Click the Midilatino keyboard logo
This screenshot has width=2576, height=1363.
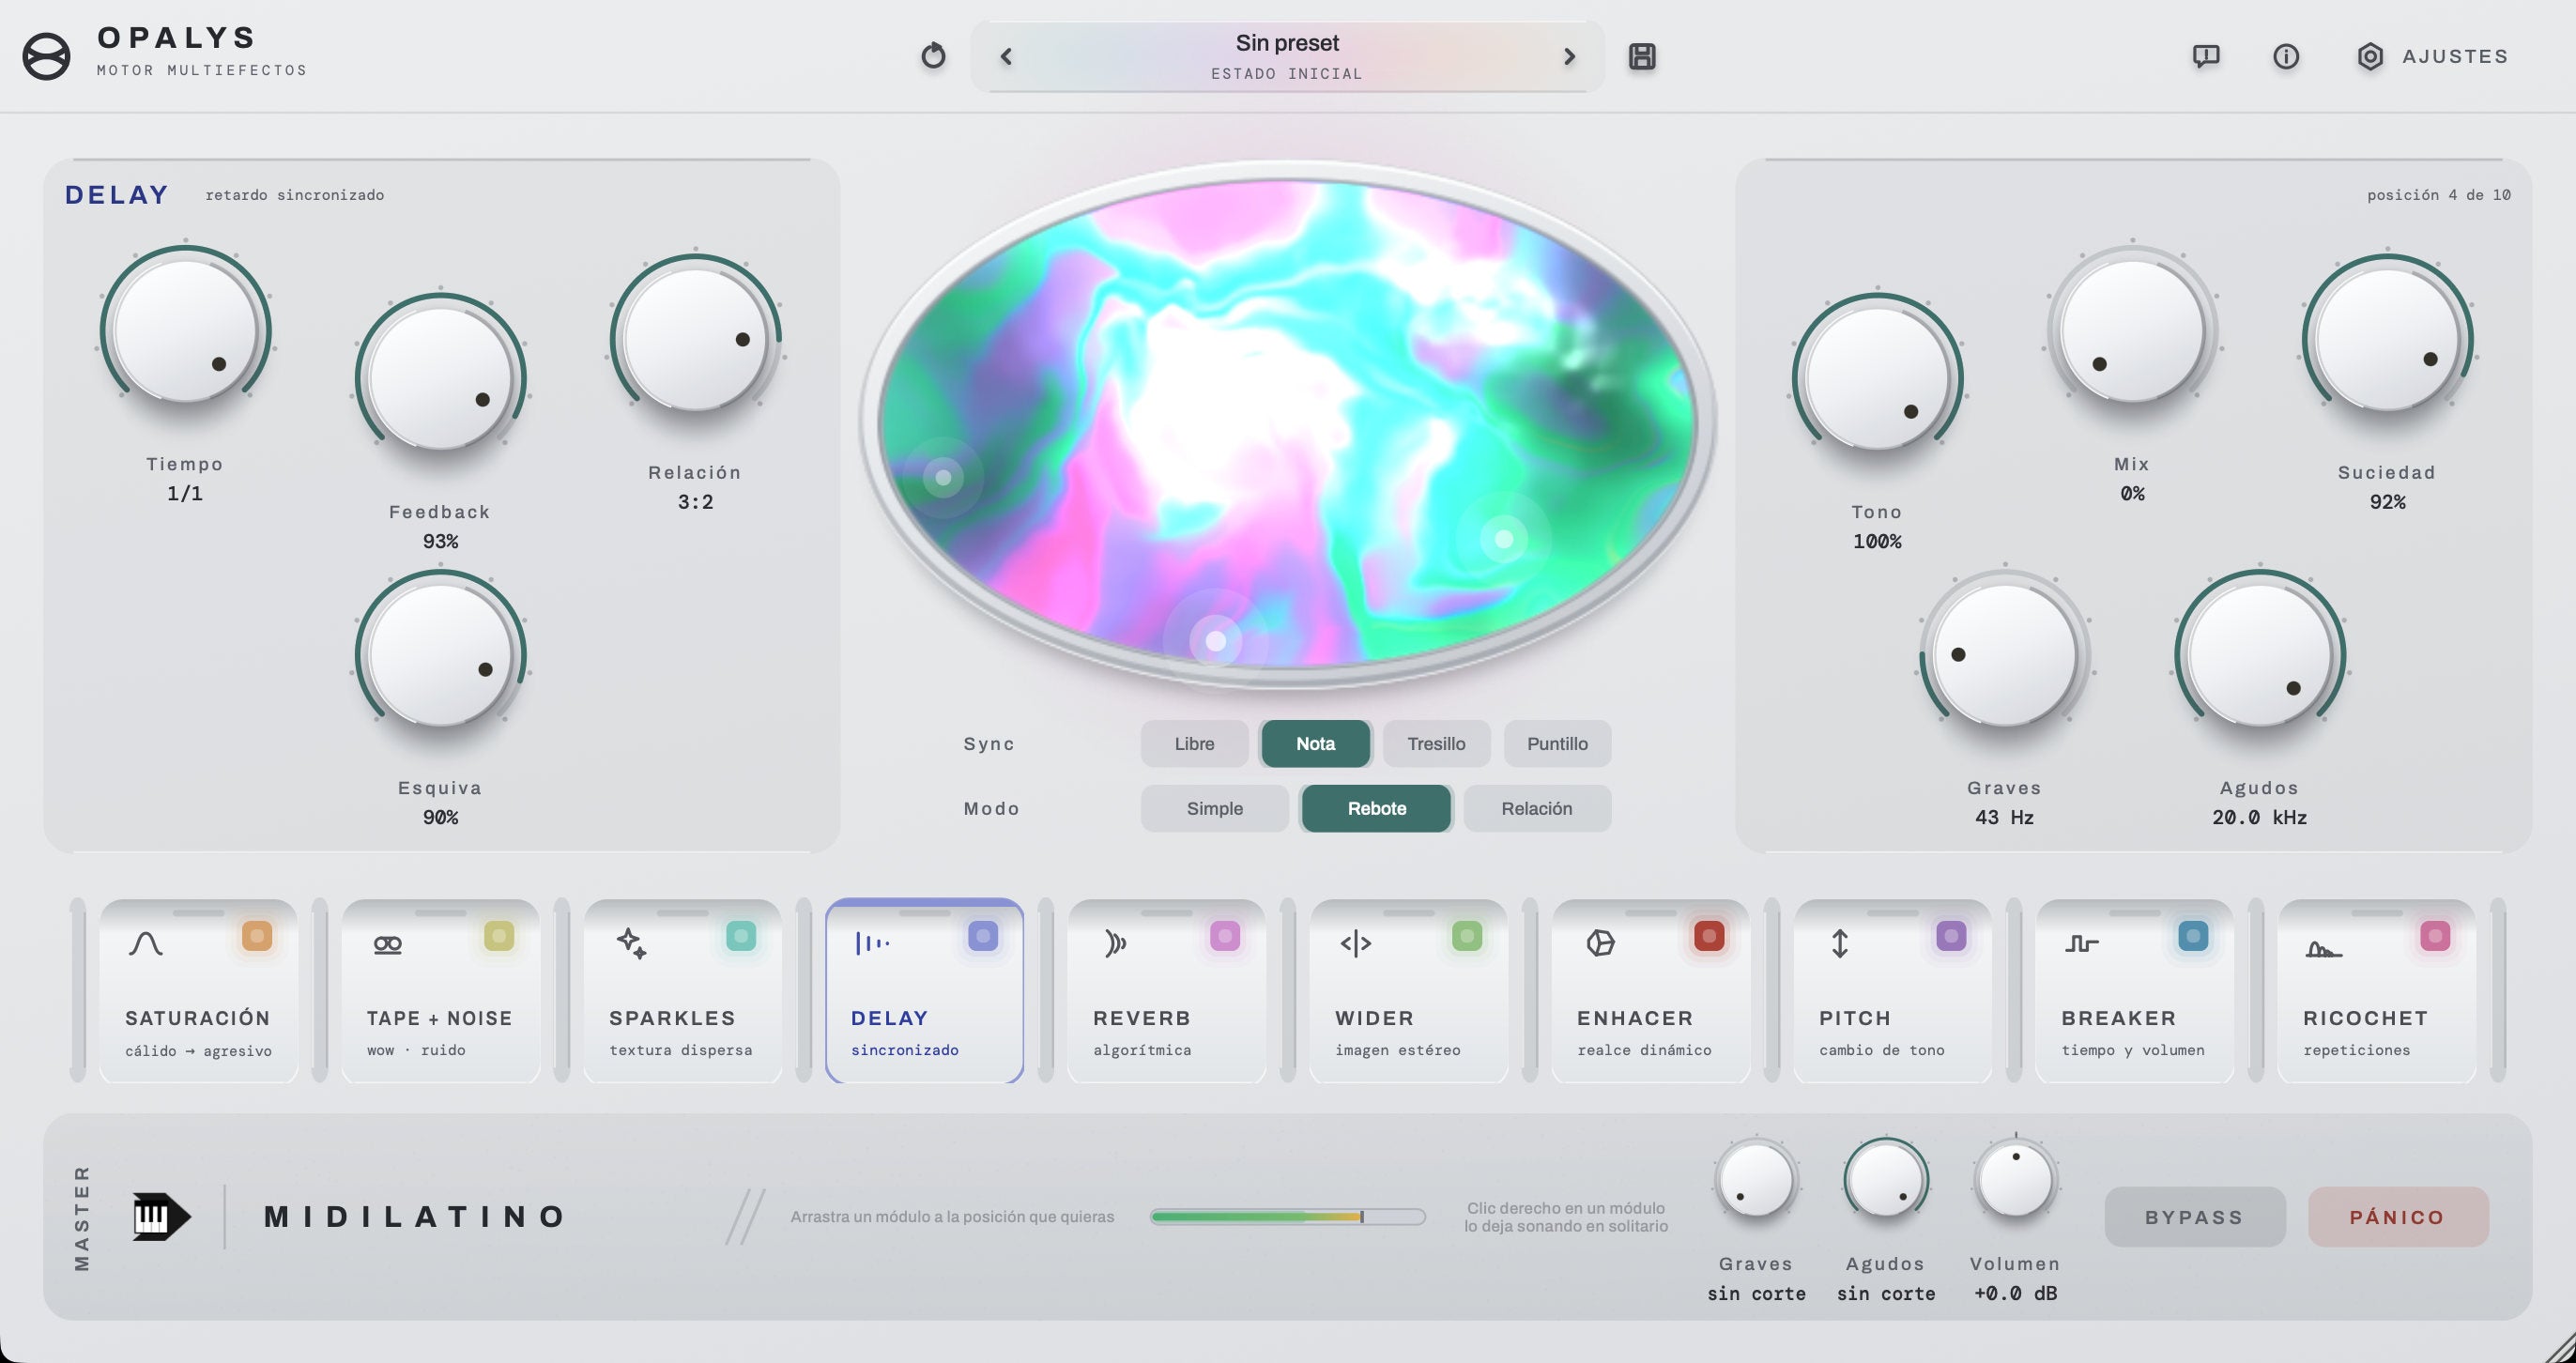(x=161, y=1217)
